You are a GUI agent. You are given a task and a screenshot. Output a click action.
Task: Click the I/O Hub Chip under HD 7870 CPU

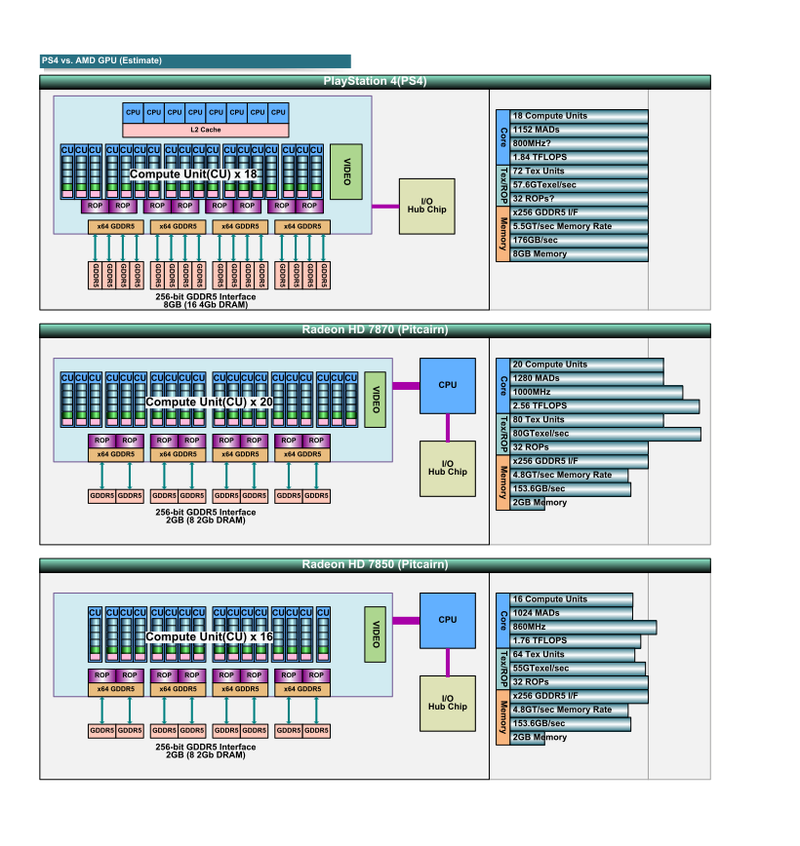[447, 467]
